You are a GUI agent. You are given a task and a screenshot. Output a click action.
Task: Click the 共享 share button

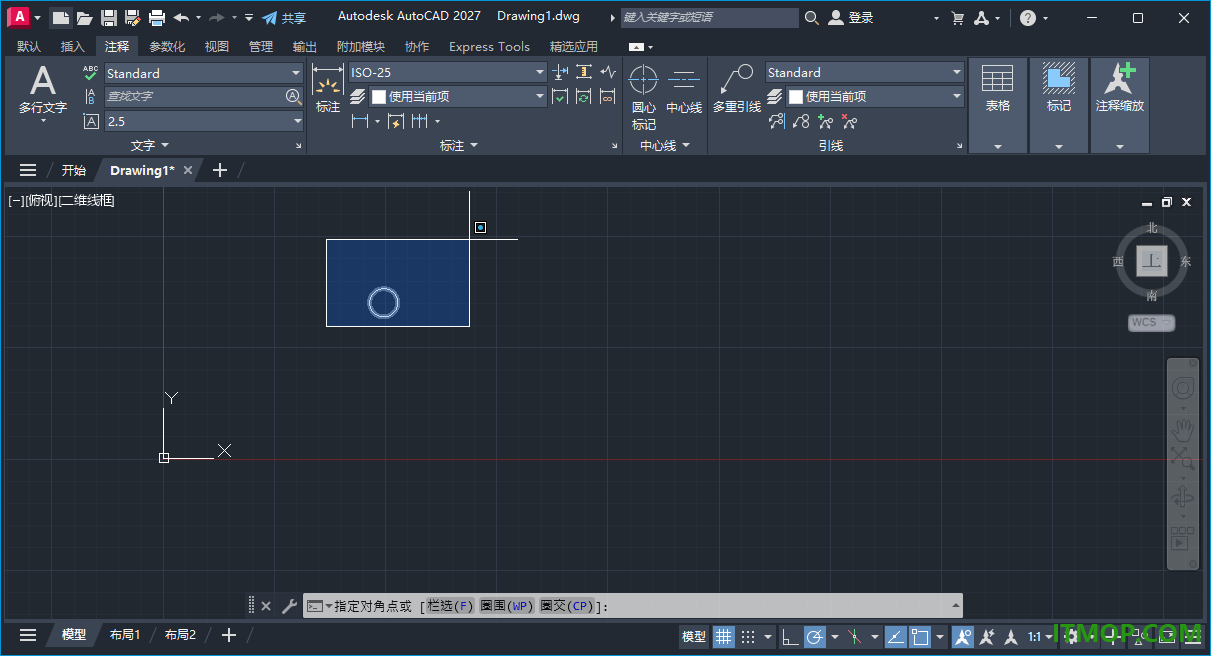pos(284,18)
